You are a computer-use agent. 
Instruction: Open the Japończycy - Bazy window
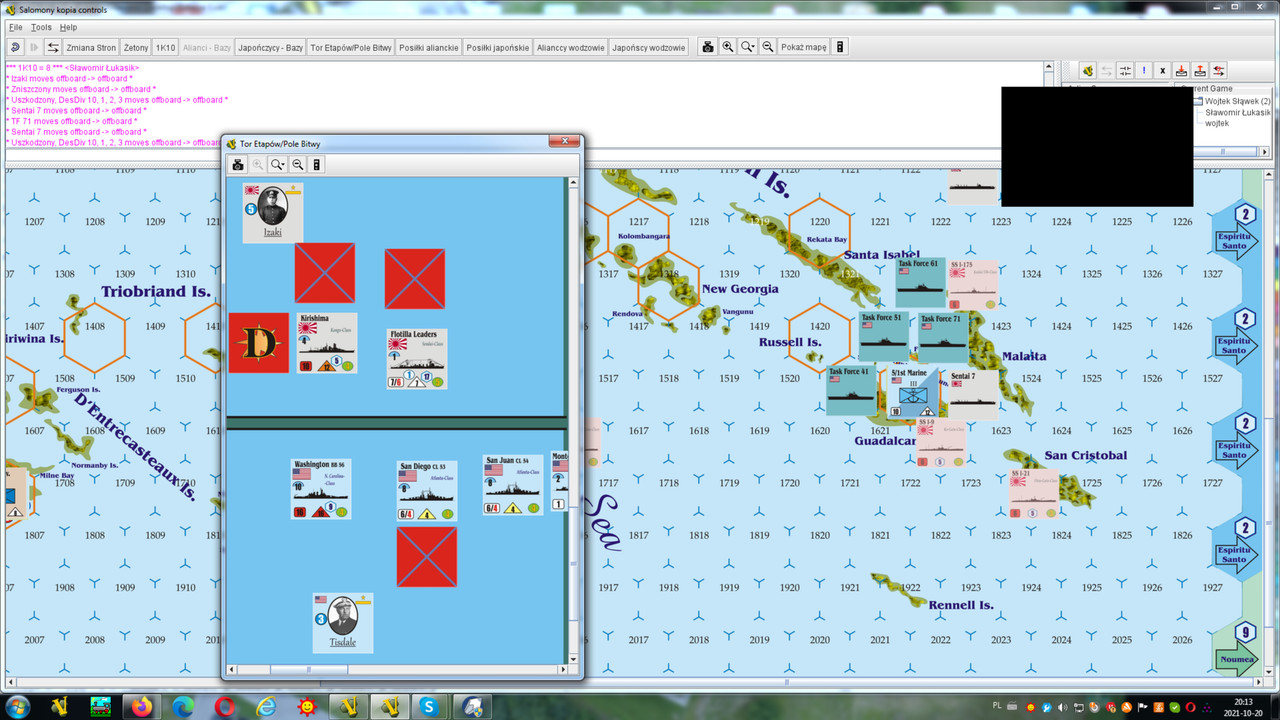[x=270, y=47]
